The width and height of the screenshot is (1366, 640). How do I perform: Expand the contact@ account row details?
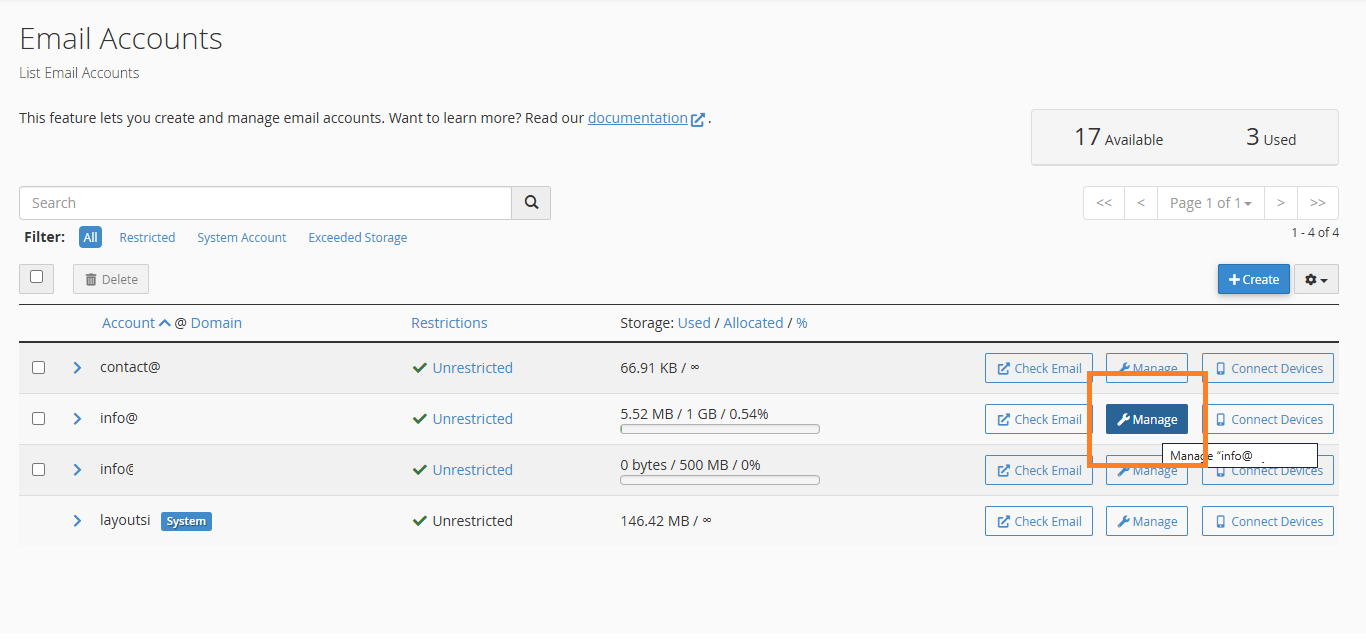pos(77,368)
